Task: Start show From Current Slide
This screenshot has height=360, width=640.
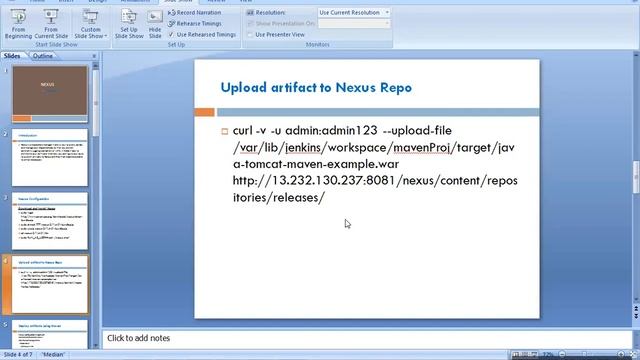Action: point(51,24)
